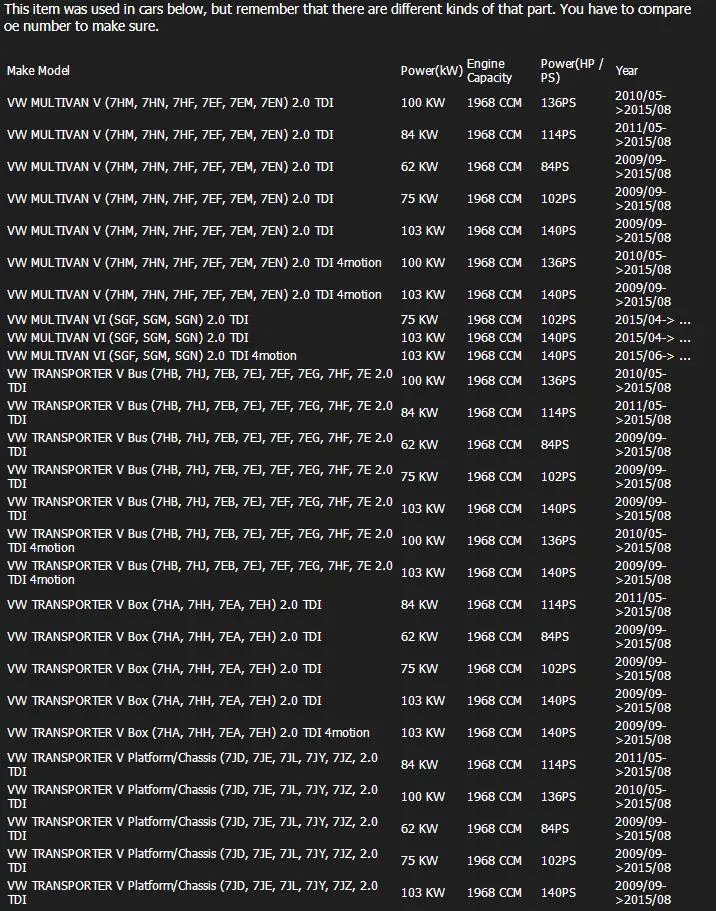This screenshot has height=911, width=716.
Task: Click "103 KW" in TRANSPORTER V Bus 4motion row
Action: (423, 573)
